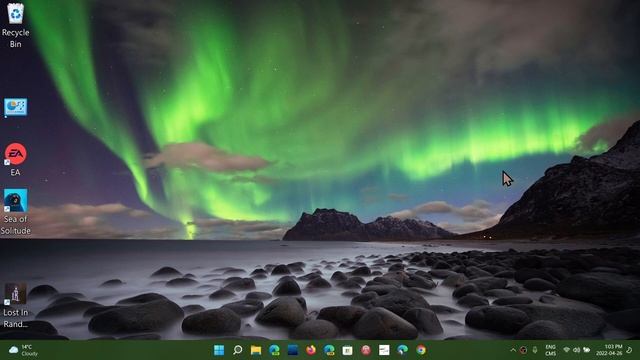Image resolution: width=640 pixels, height=360 pixels.
Task: Expand the hidden system tray icons chevron
Action: tap(513, 350)
